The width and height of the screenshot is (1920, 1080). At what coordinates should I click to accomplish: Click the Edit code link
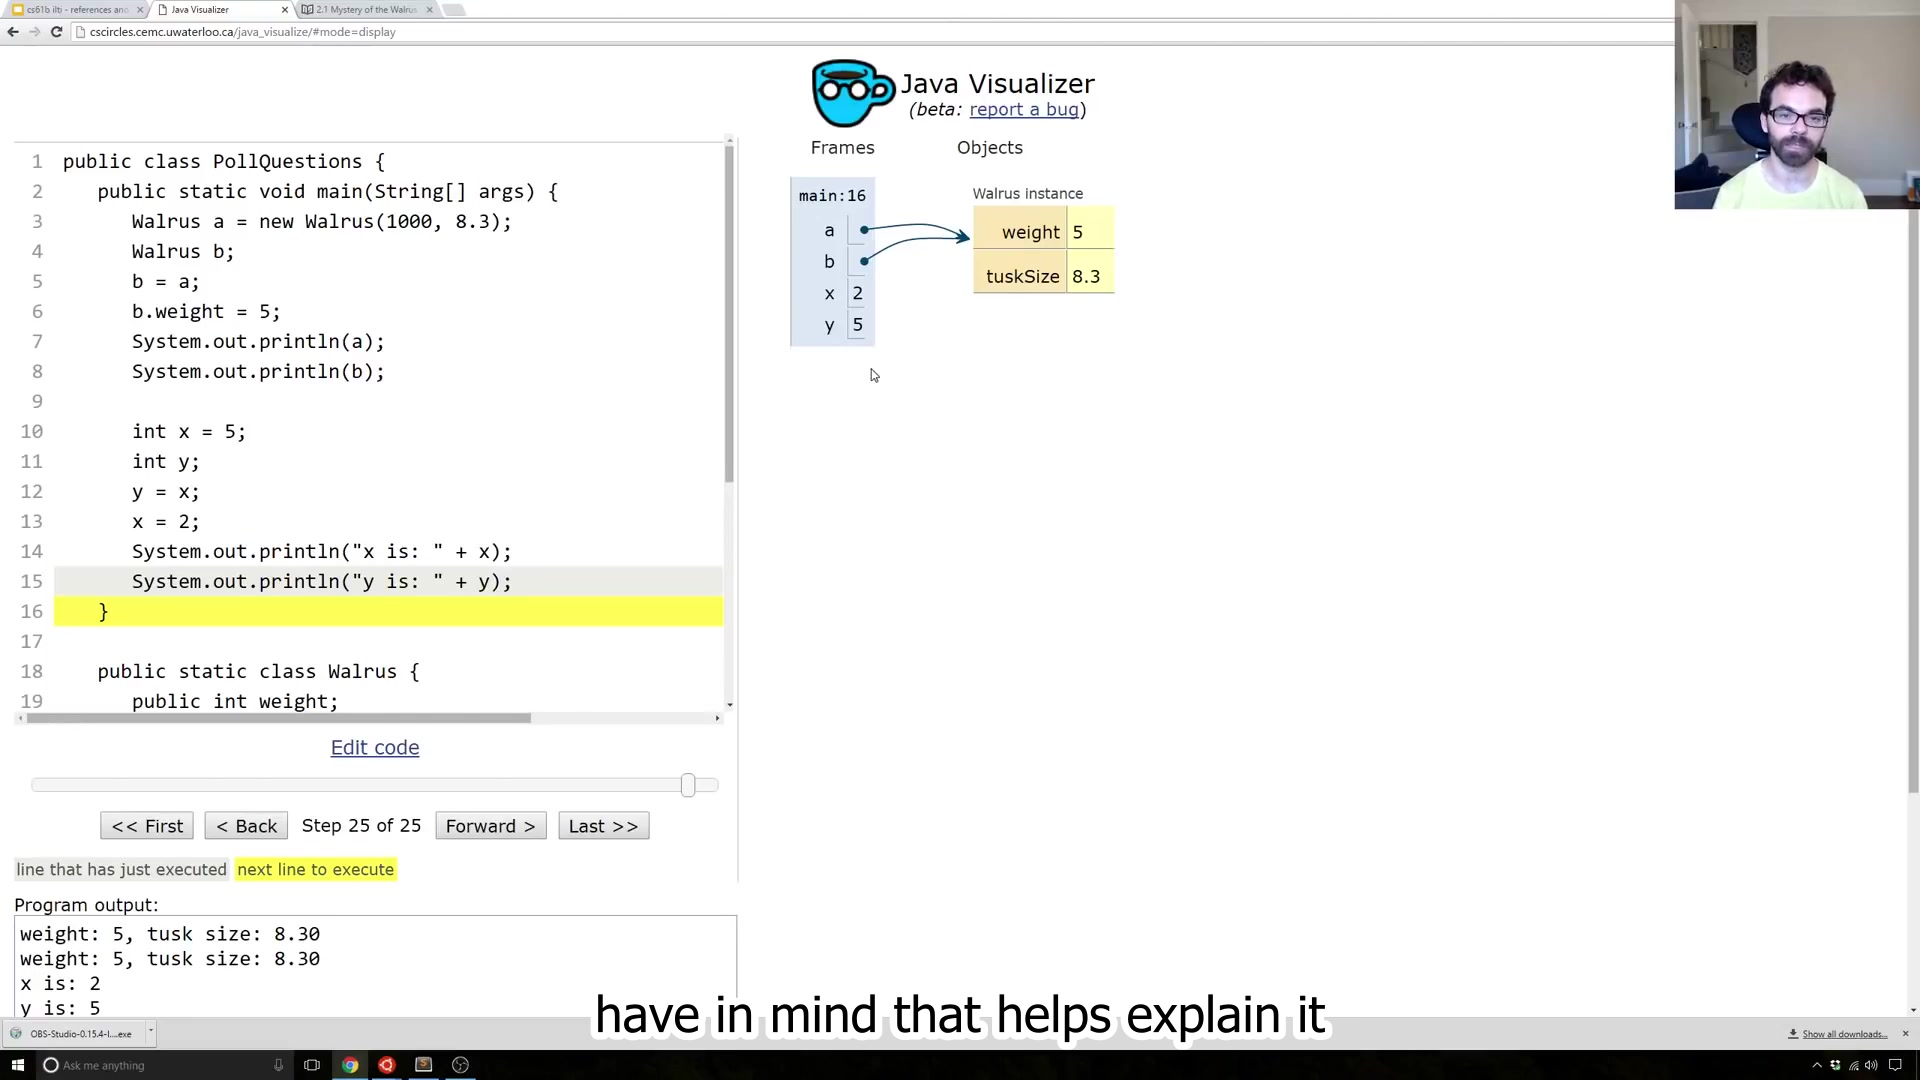[x=375, y=748]
